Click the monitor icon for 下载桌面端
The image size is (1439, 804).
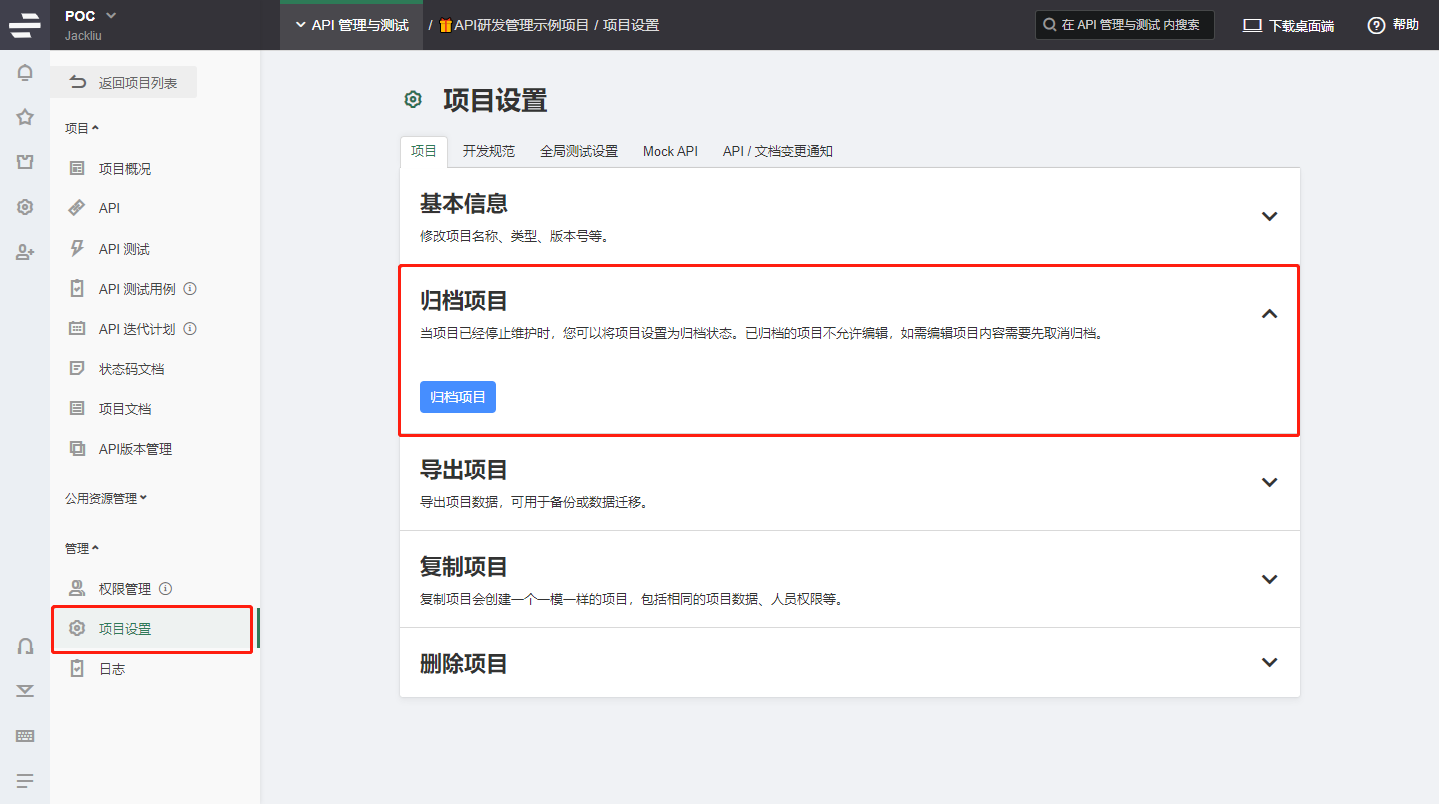click(1252, 25)
